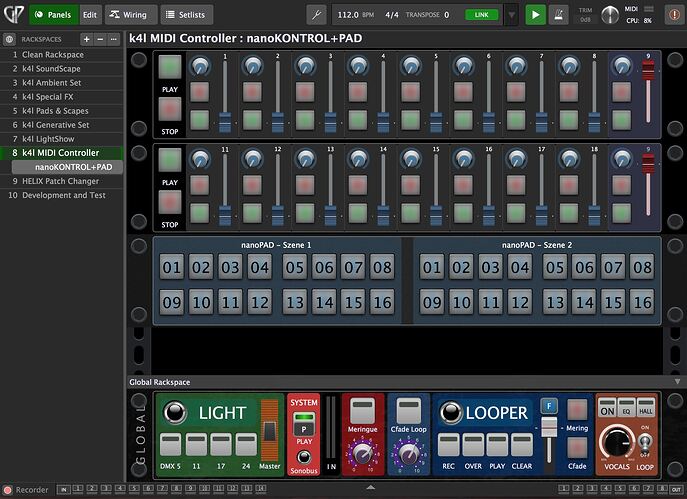Viewport: 687px width, 499px height.
Task: Click the red STOP pad in first row
Action: click(170, 109)
